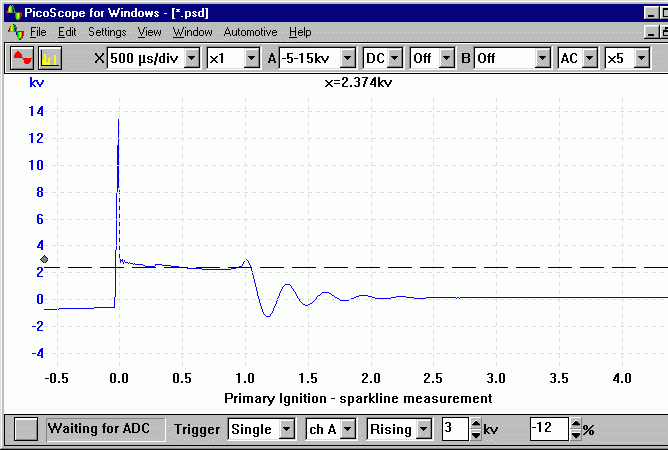
Task: Open the spectrum analyzer view icon
Action: [50, 58]
